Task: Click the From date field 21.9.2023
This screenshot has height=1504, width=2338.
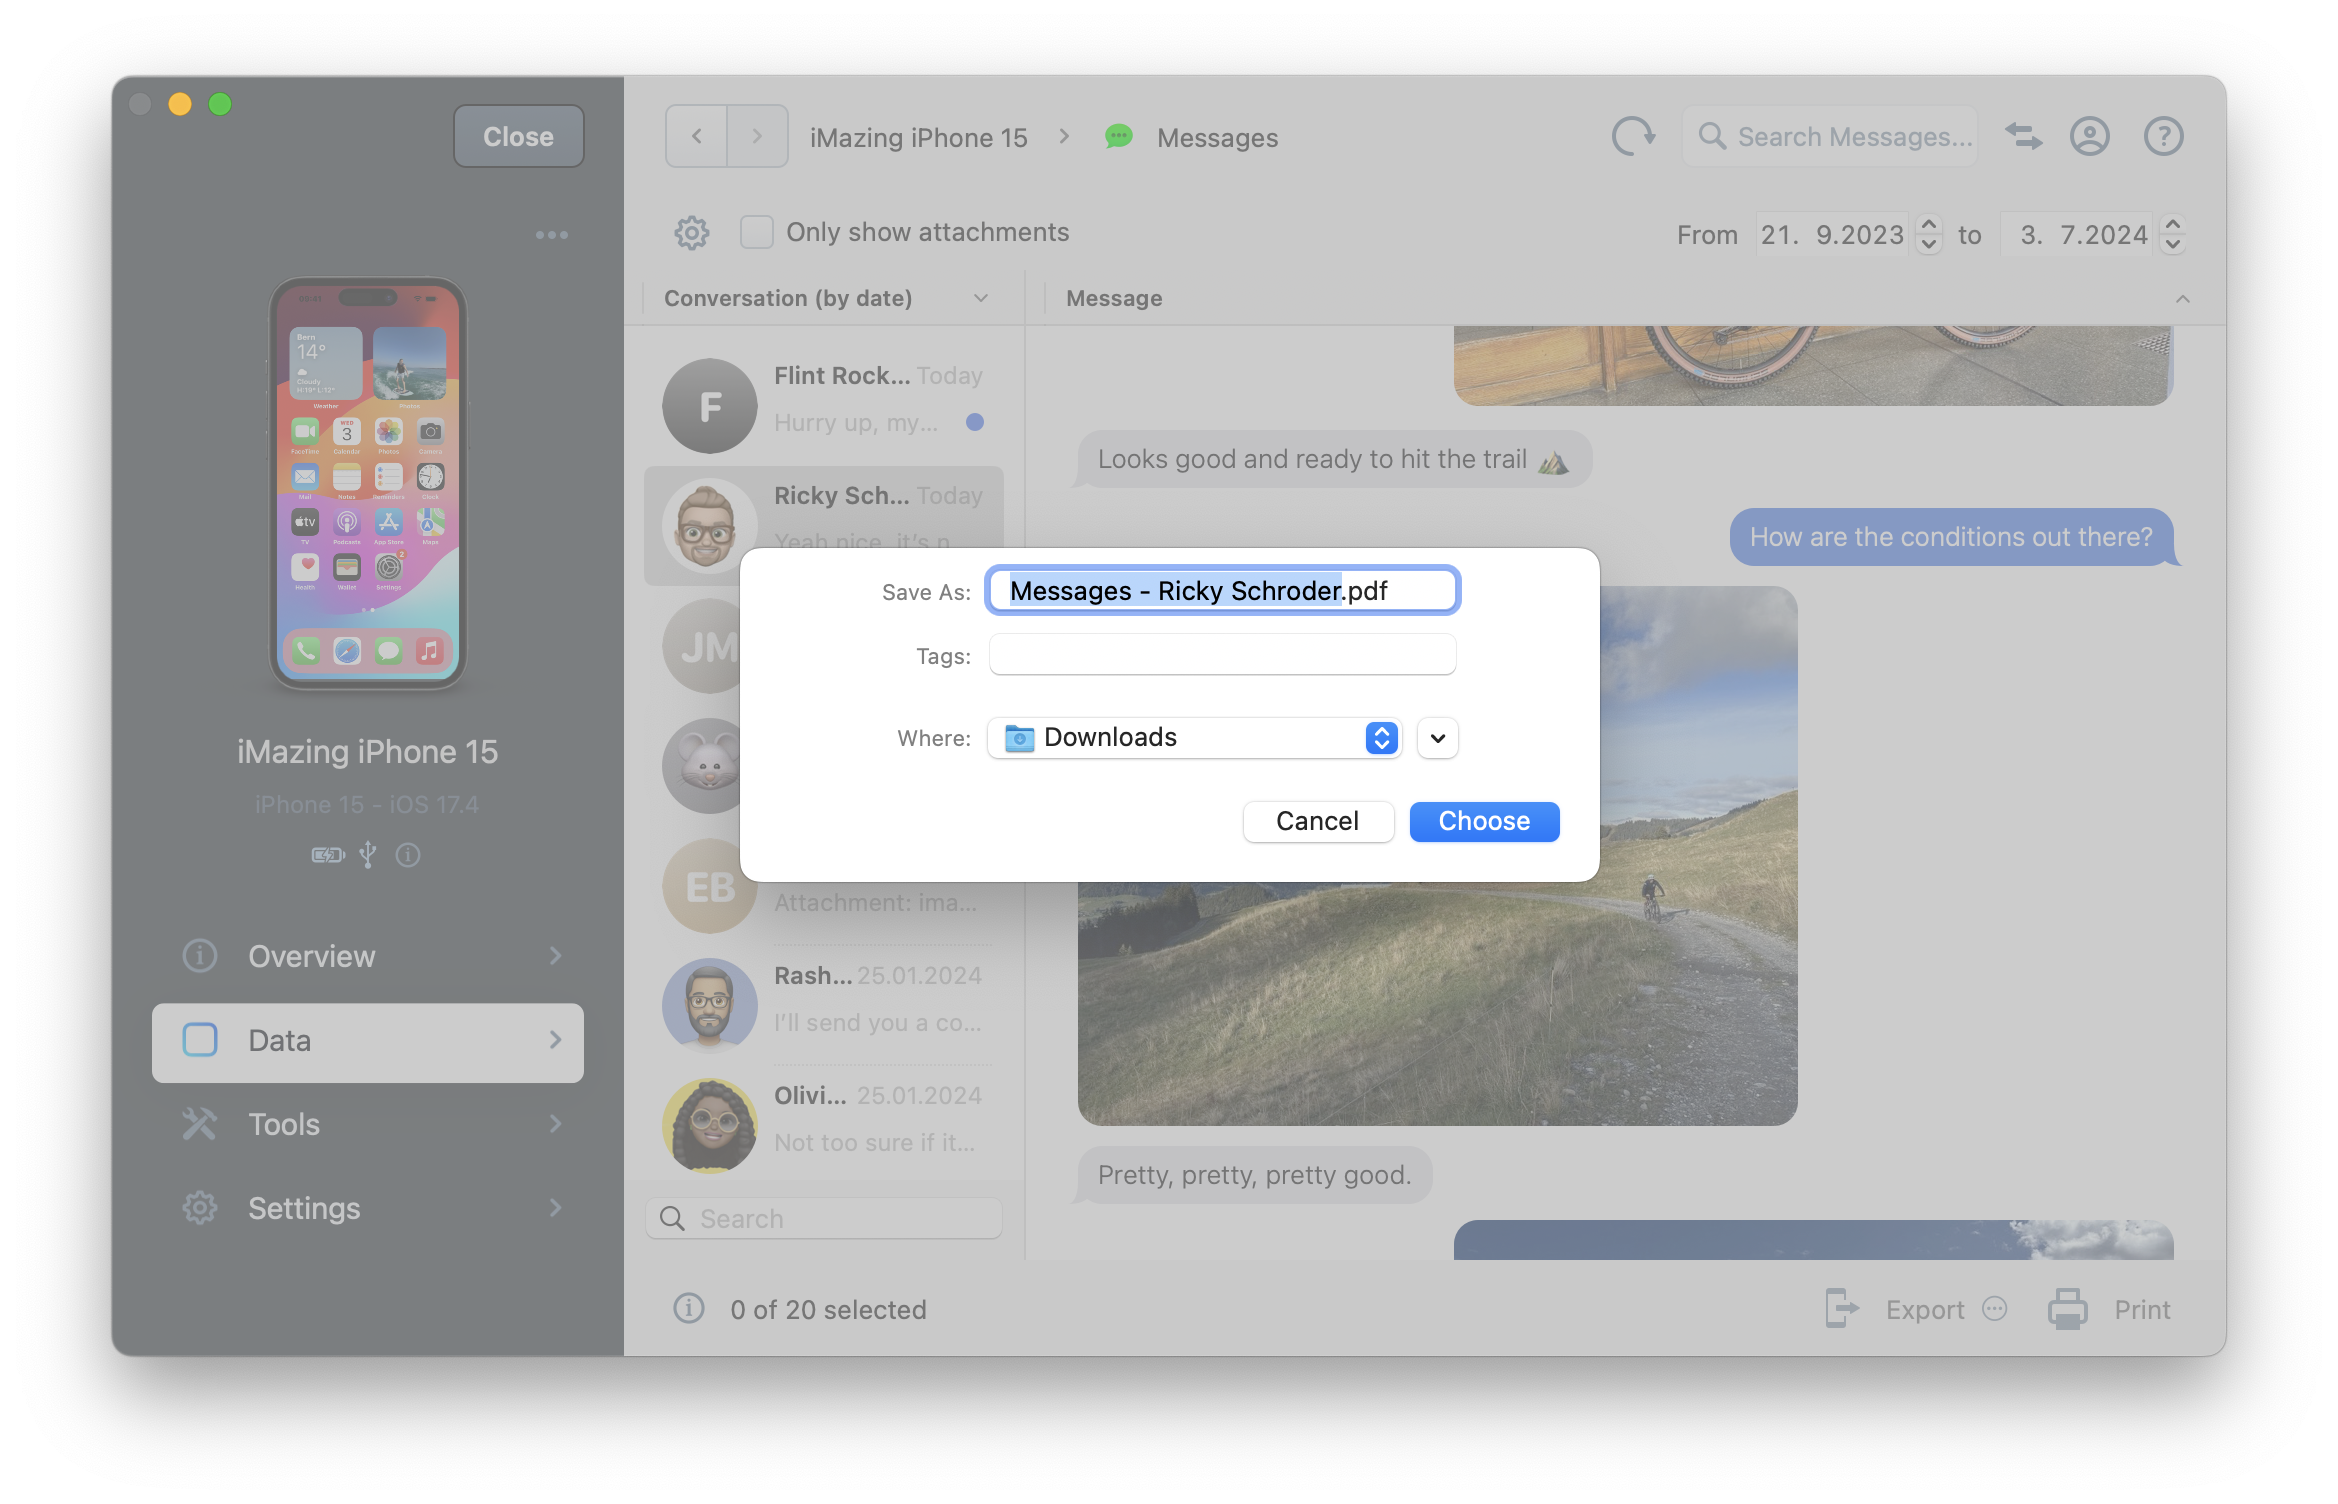Action: click(1832, 235)
